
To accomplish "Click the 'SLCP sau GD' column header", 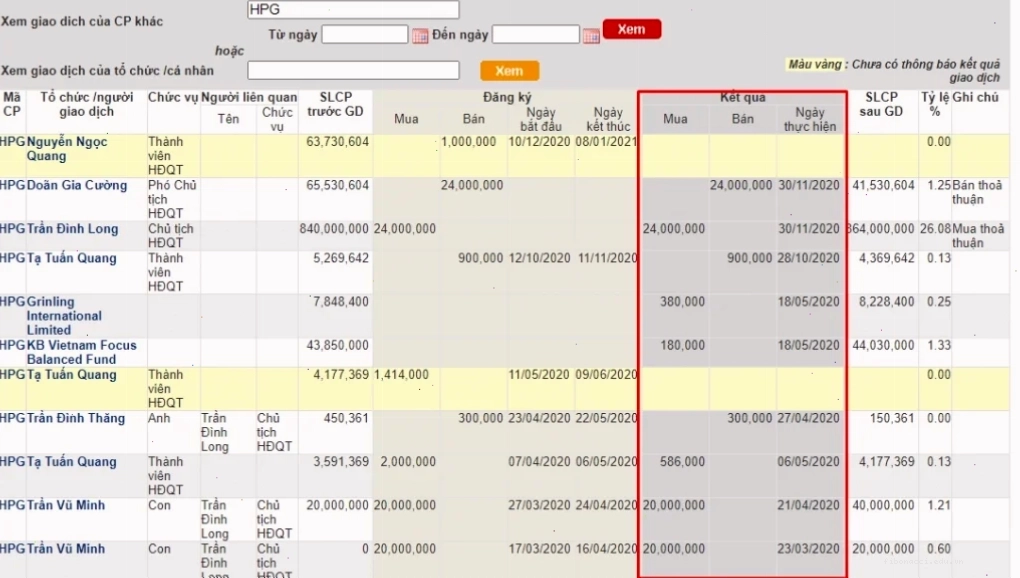I will coord(881,104).
